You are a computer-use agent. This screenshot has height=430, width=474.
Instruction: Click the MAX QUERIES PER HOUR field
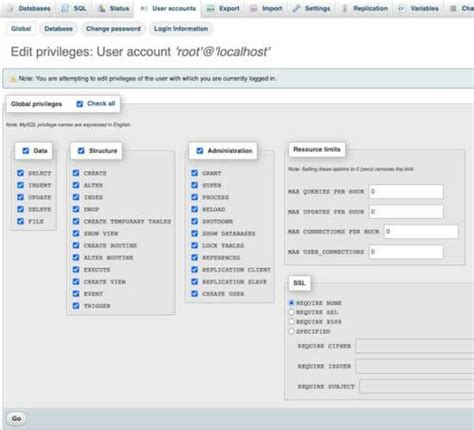pos(406,192)
